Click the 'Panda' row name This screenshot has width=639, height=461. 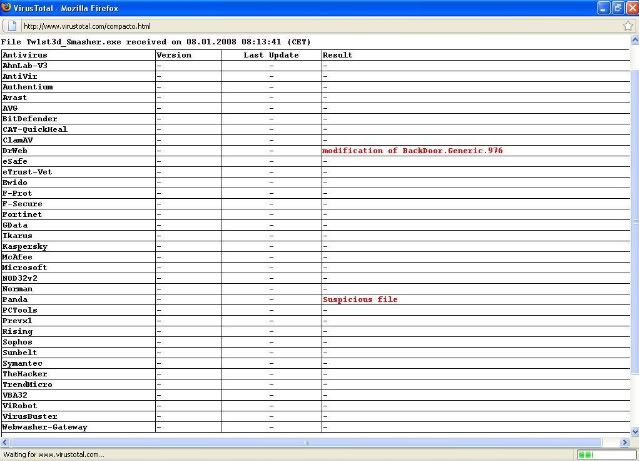pyautogui.click(x=15, y=299)
